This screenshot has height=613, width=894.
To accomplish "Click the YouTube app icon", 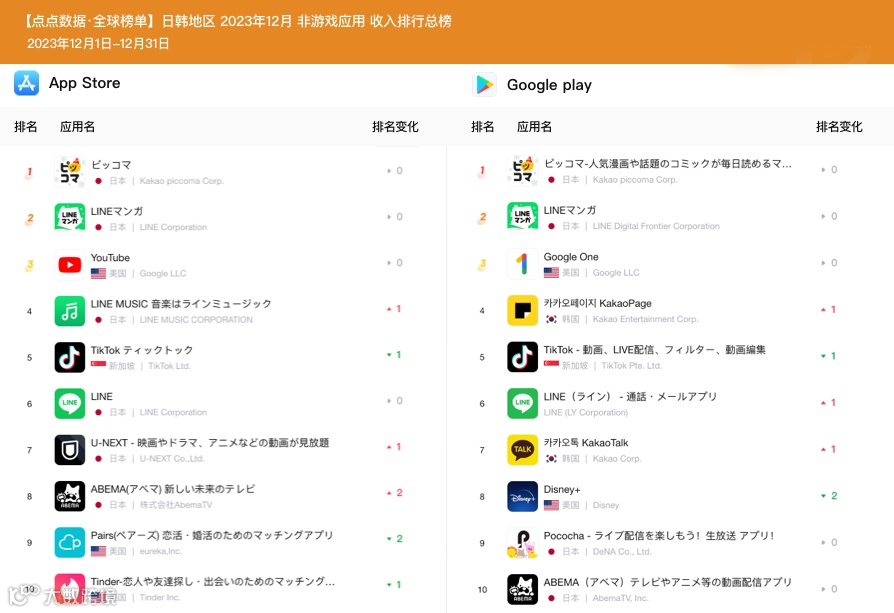I will 69,263.
